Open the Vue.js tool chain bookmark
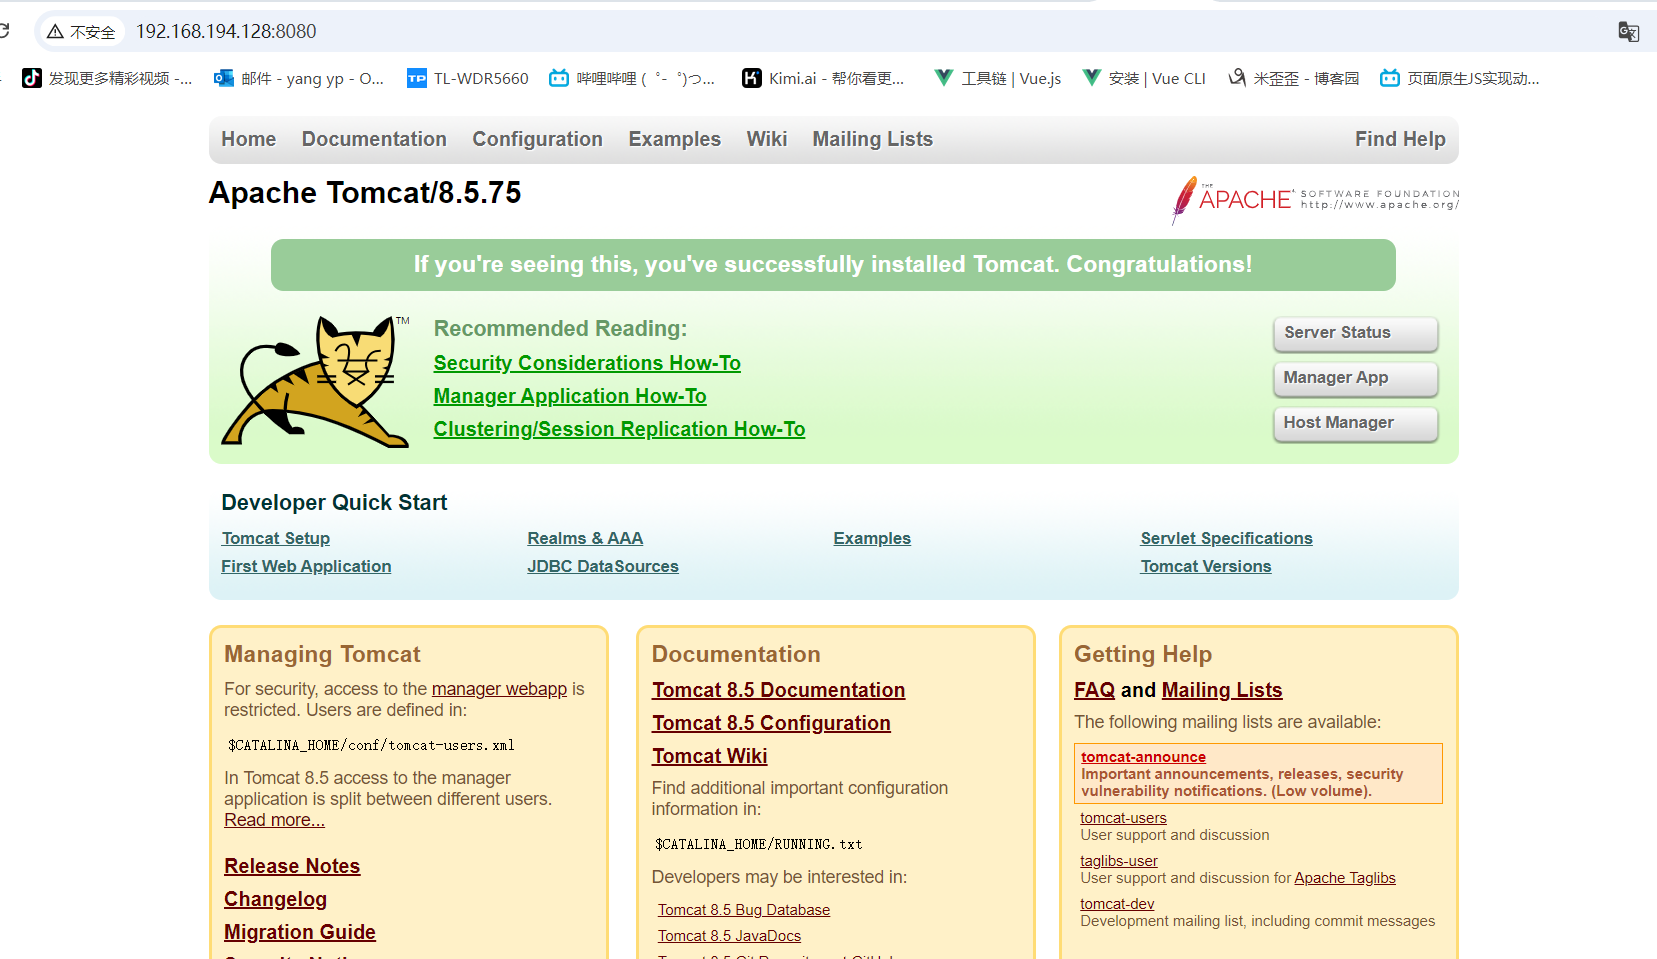This screenshot has height=959, width=1657. pyautogui.click(x=997, y=78)
